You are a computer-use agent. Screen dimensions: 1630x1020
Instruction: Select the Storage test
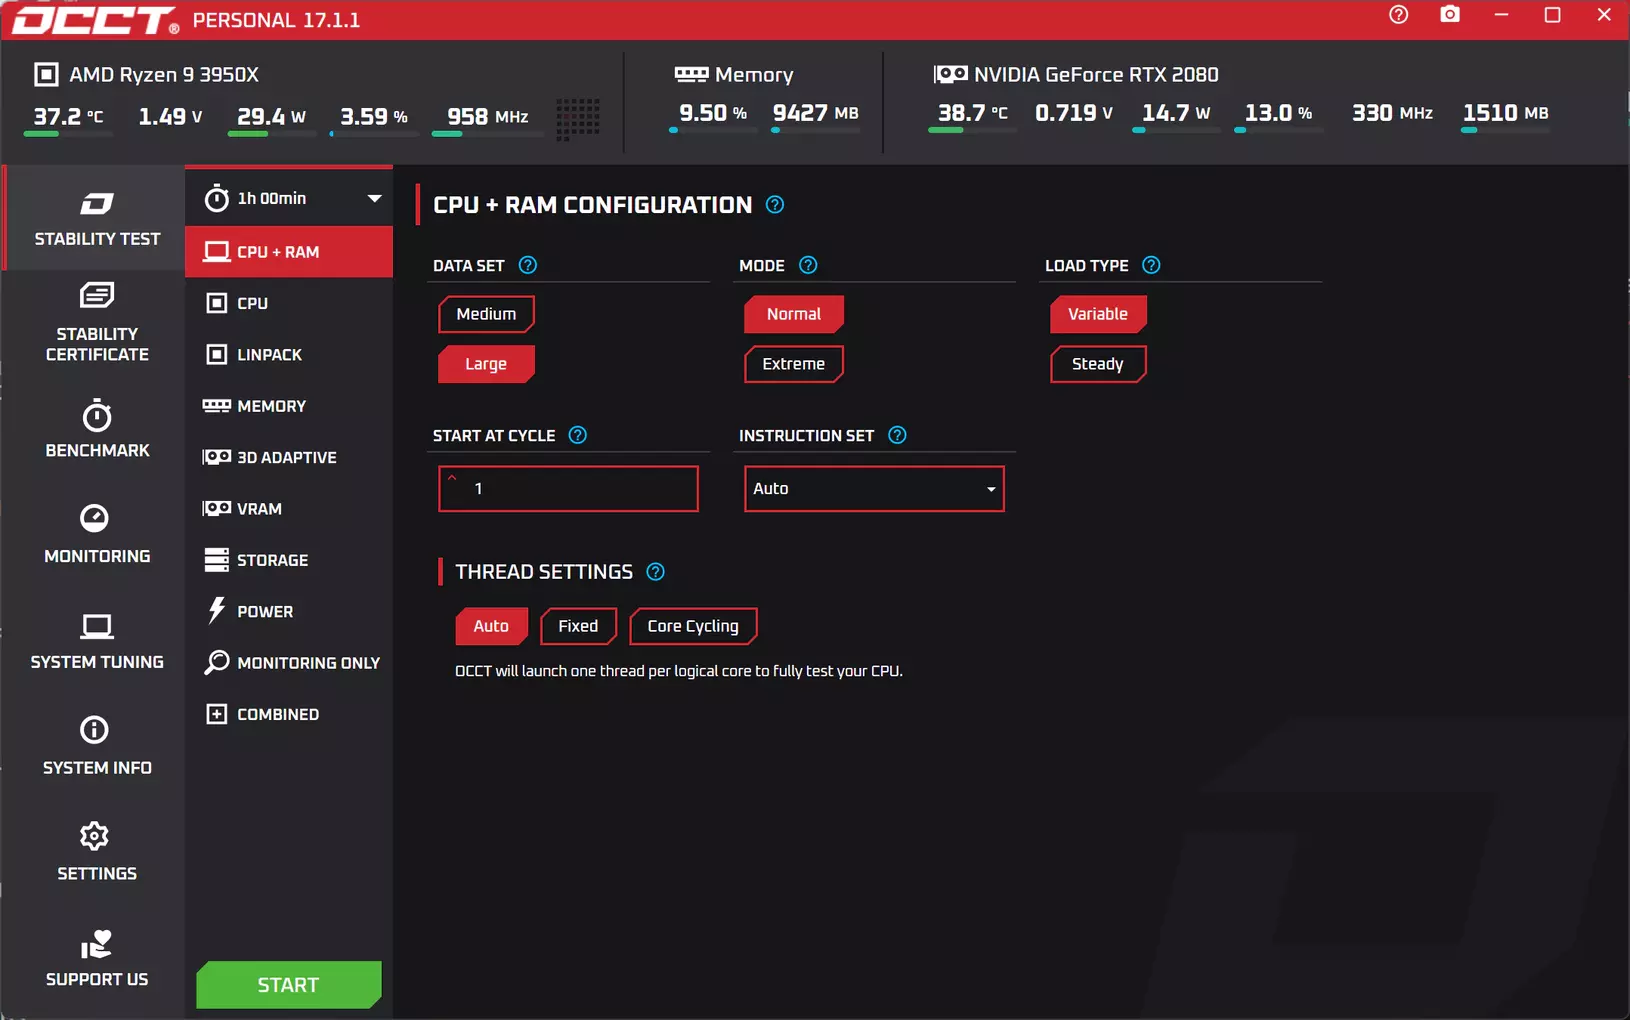[x=289, y=560]
